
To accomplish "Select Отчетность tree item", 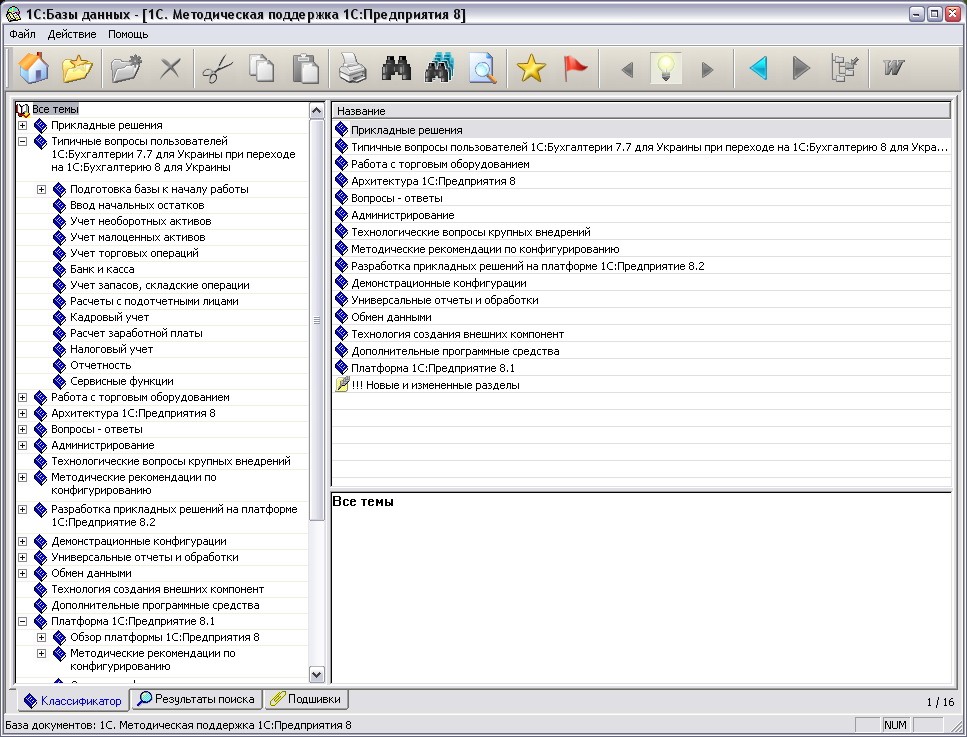I will pos(101,366).
